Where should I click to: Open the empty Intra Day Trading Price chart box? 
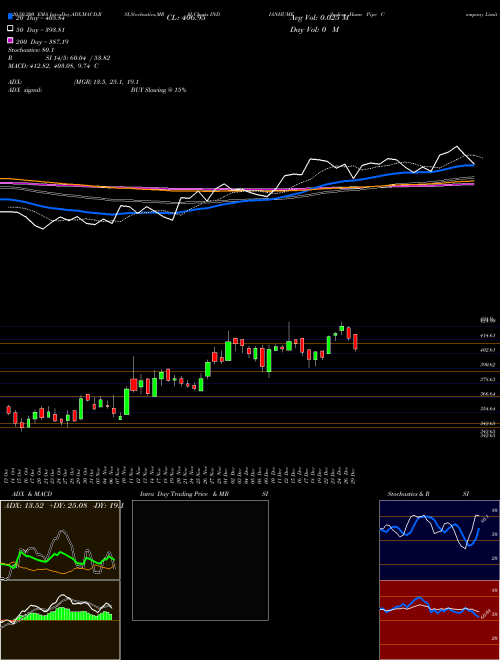(200, 560)
